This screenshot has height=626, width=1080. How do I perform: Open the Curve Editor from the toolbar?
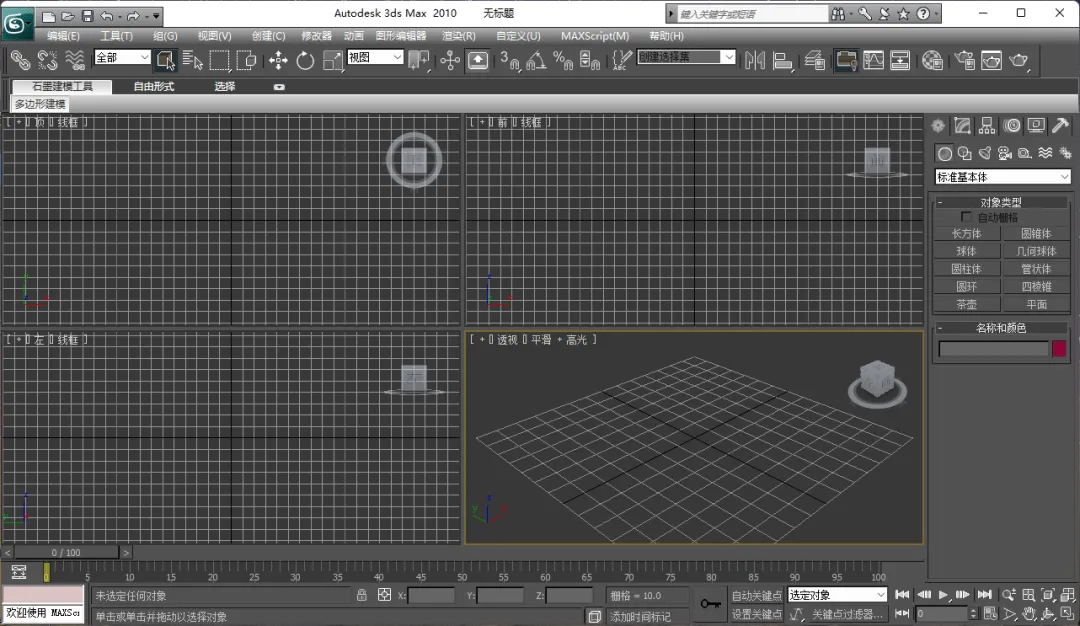874,60
